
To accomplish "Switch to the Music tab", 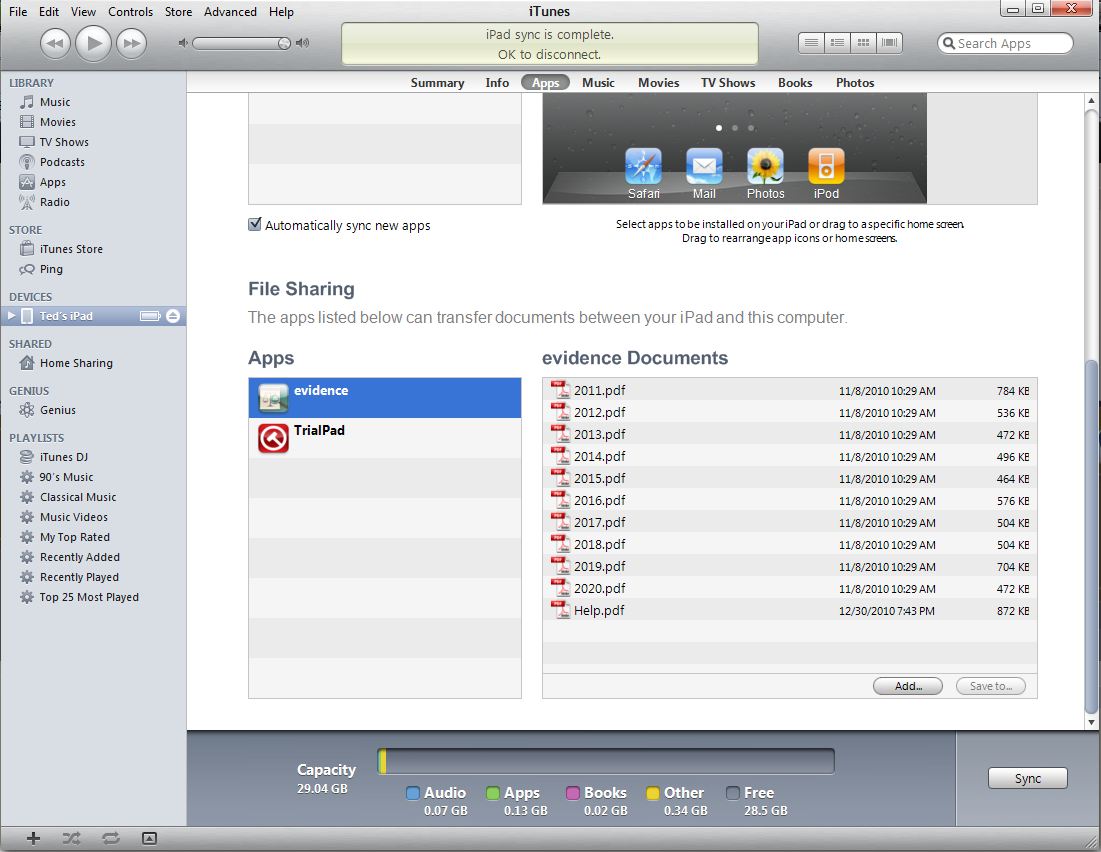I will [x=598, y=82].
